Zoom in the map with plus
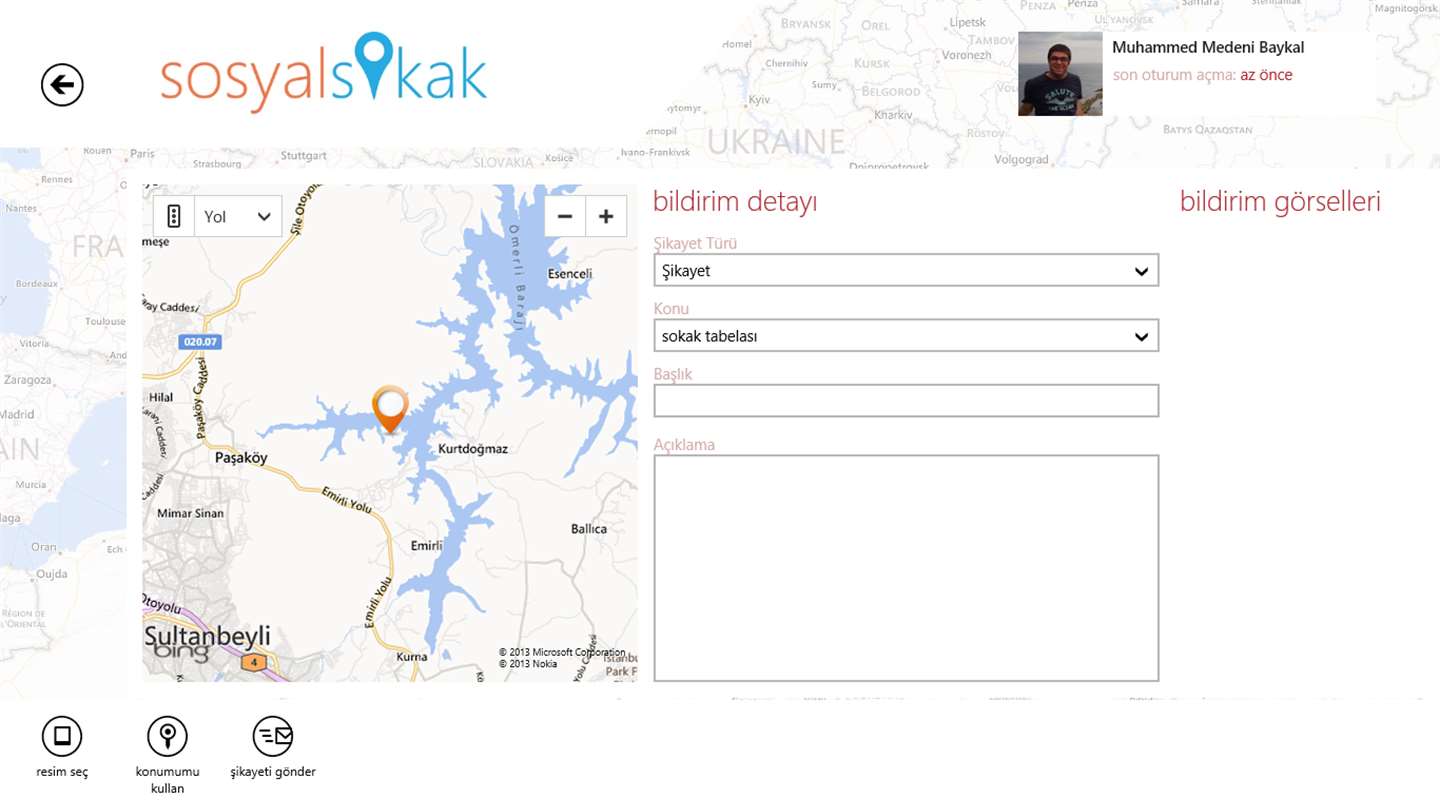This screenshot has height=810, width=1440. coord(606,216)
